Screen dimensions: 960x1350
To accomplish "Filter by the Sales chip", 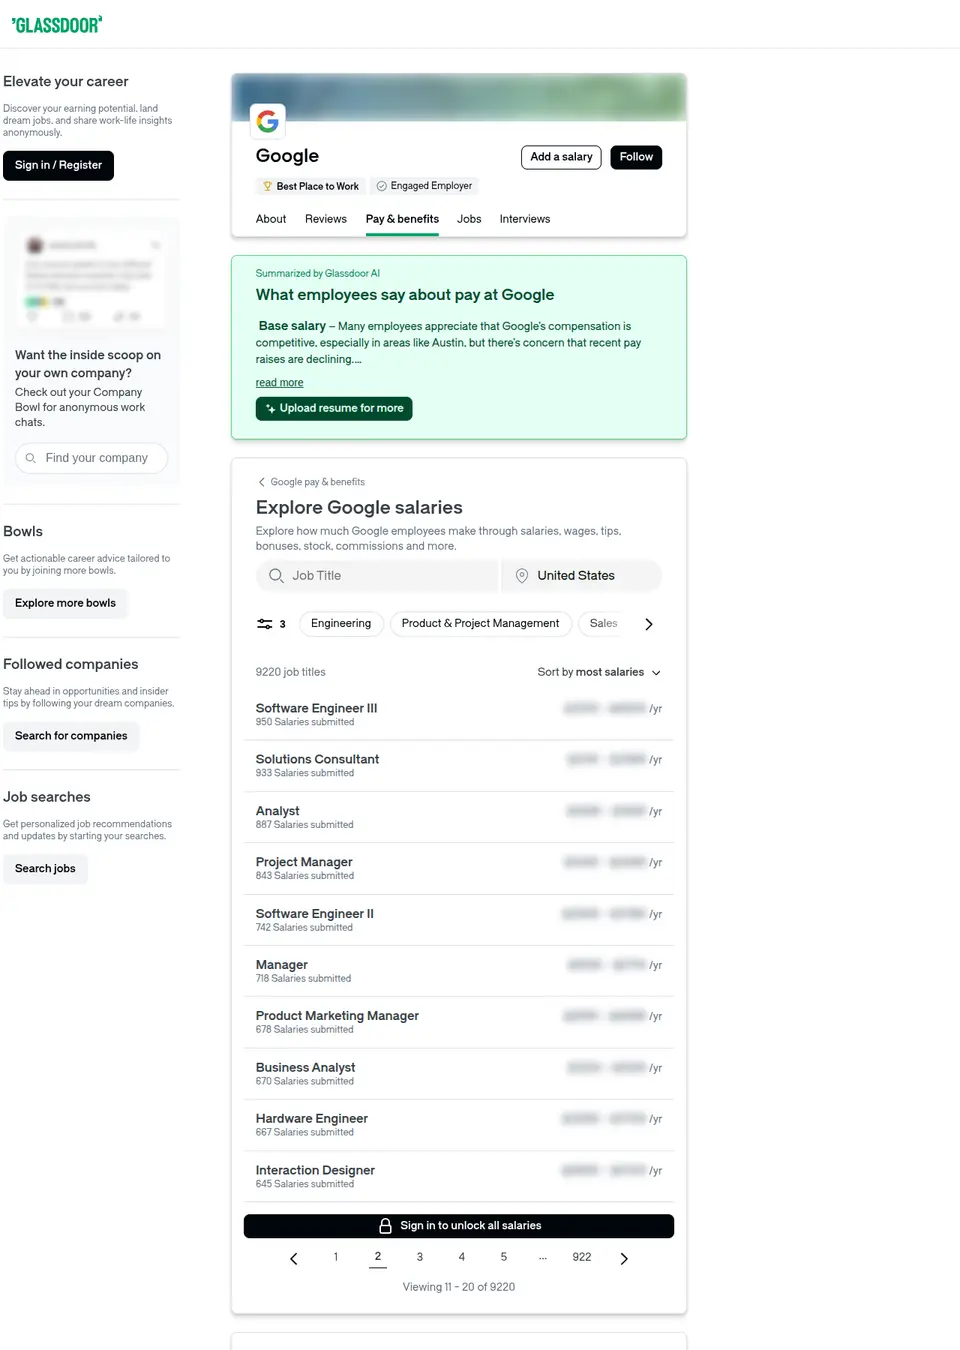I will coord(603,624).
